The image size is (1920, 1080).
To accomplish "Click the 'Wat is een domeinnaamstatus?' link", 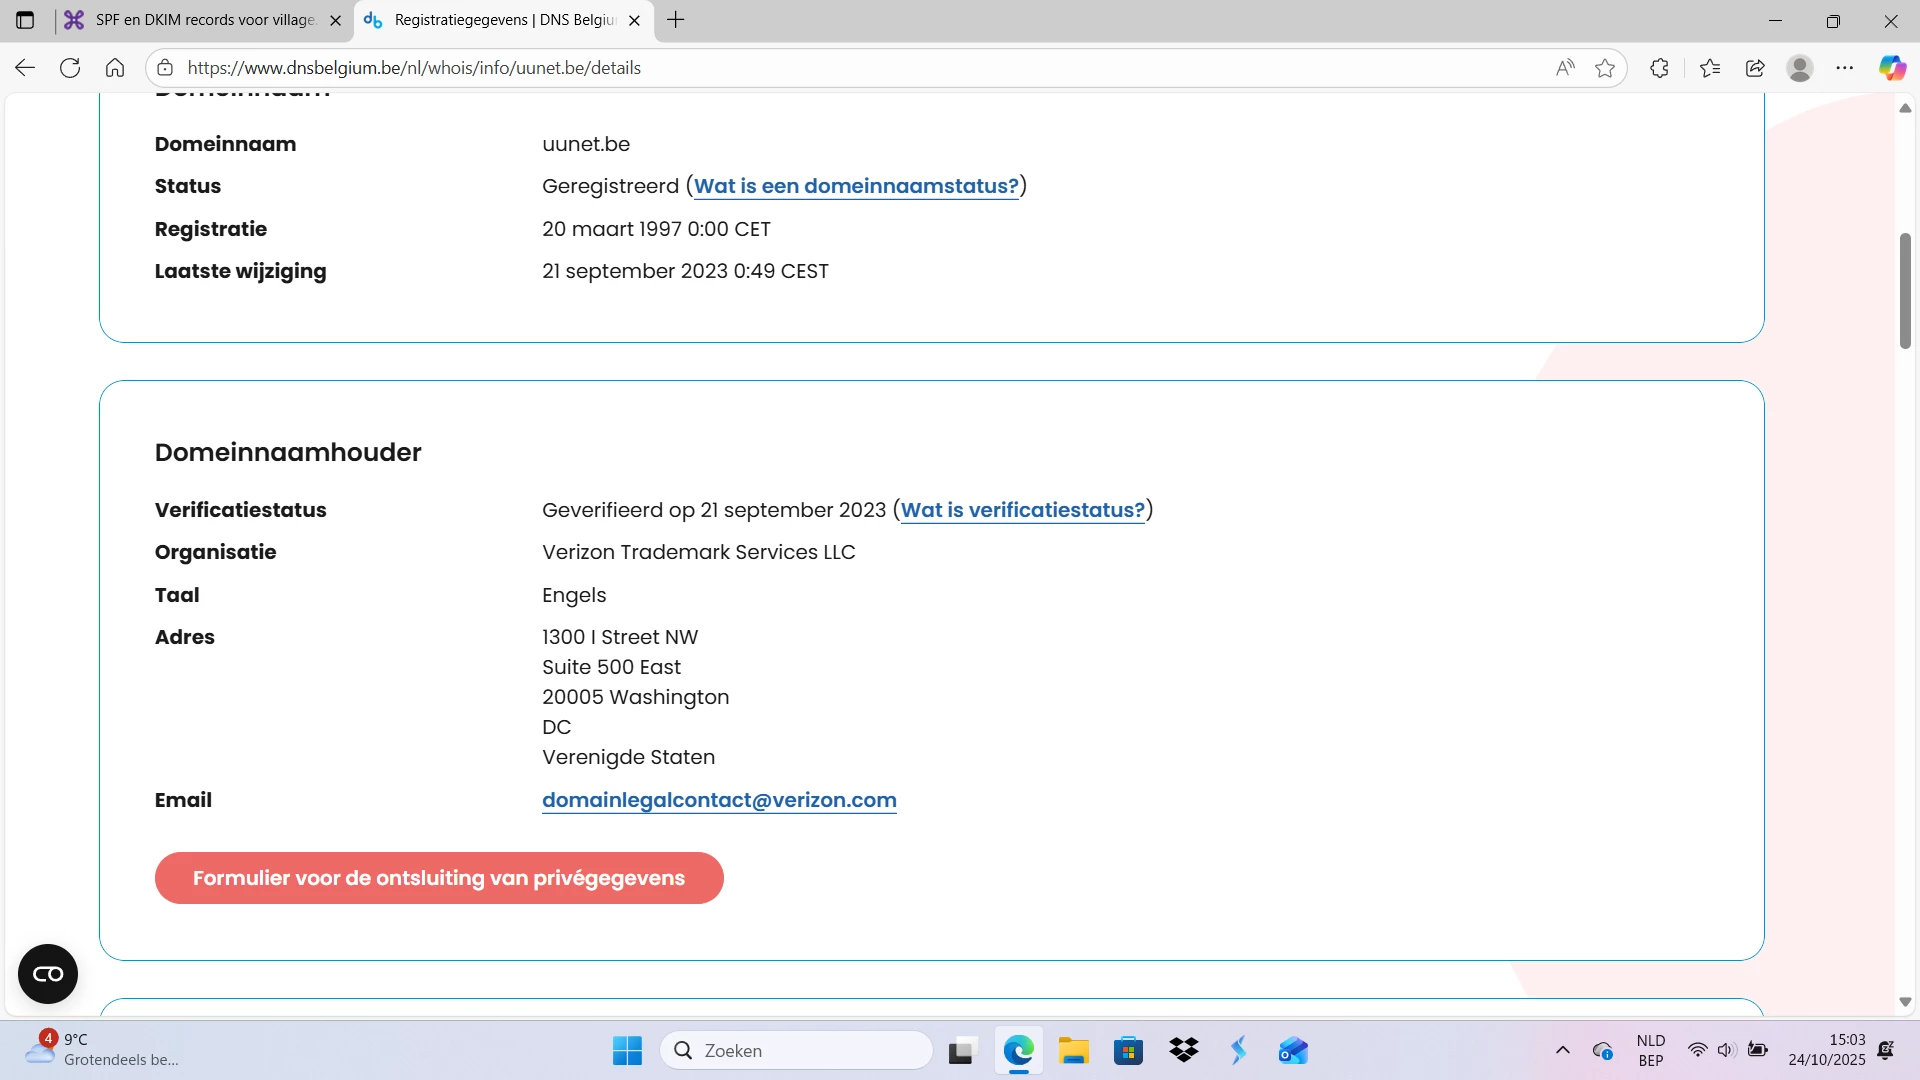I will [856, 186].
